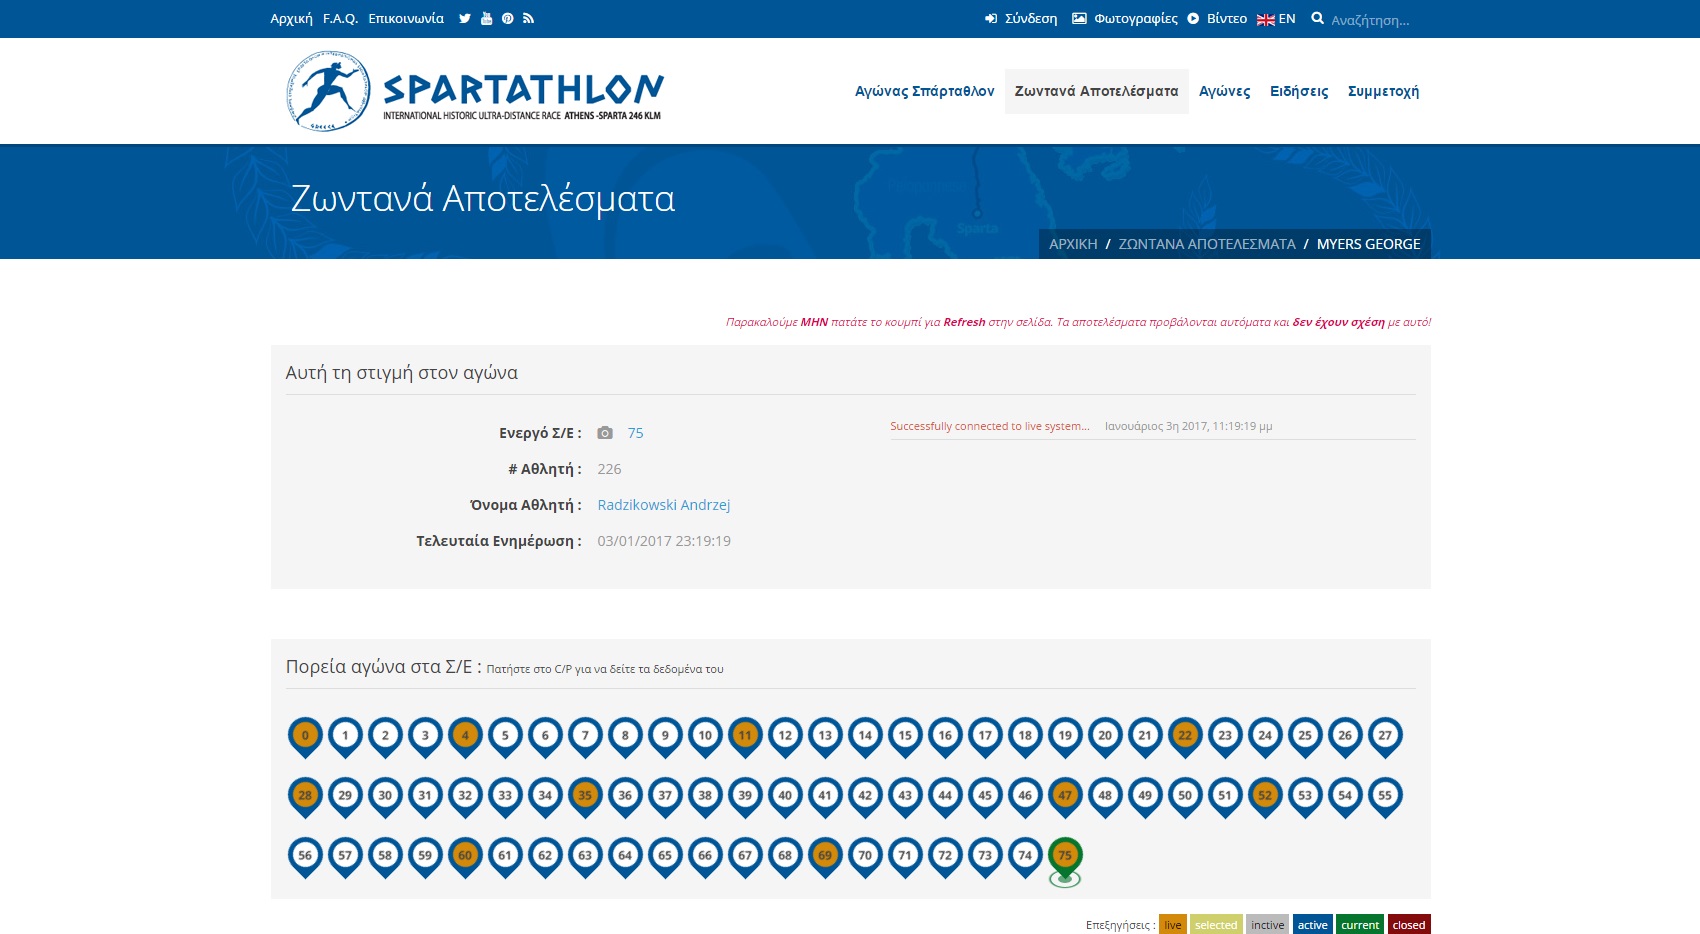The width and height of the screenshot is (1700, 934).
Task: Select checkpoint marker 4
Action: [x=465, y=737]
